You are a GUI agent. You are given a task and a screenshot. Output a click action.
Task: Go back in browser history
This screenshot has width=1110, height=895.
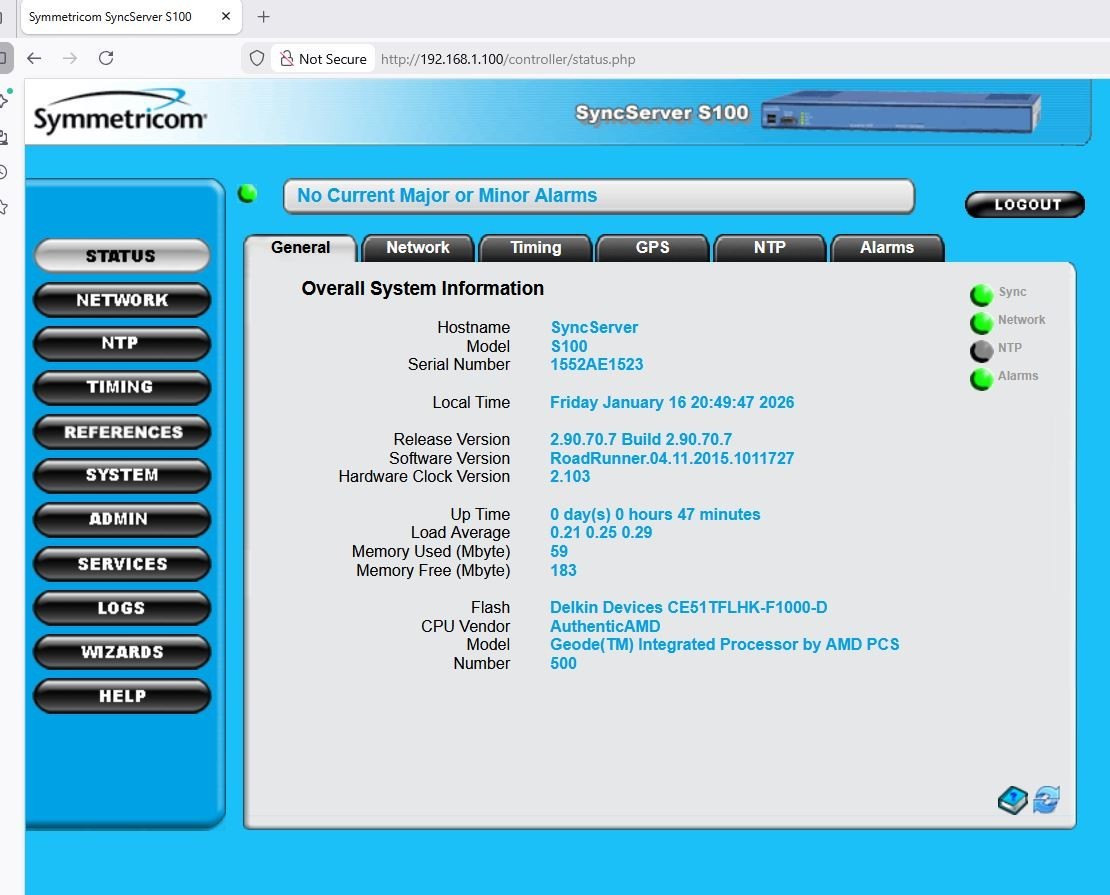(x=34, y=58)
